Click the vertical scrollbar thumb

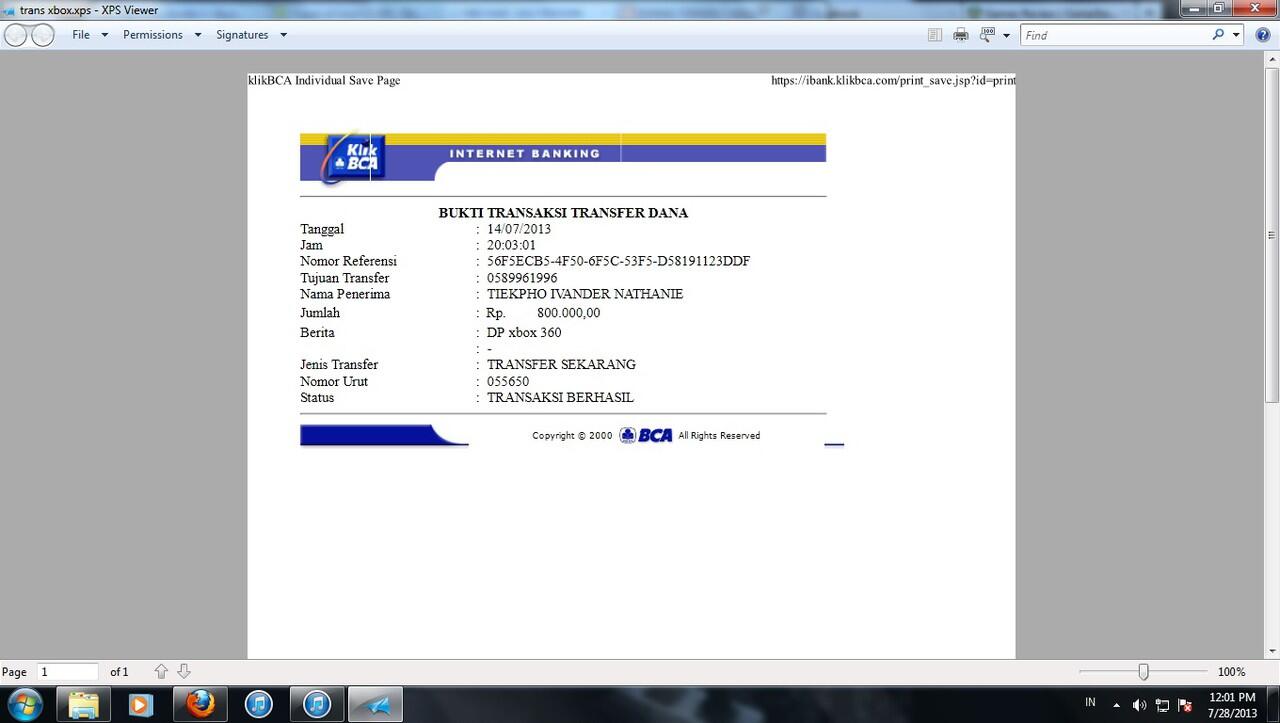coord(1272,236)
